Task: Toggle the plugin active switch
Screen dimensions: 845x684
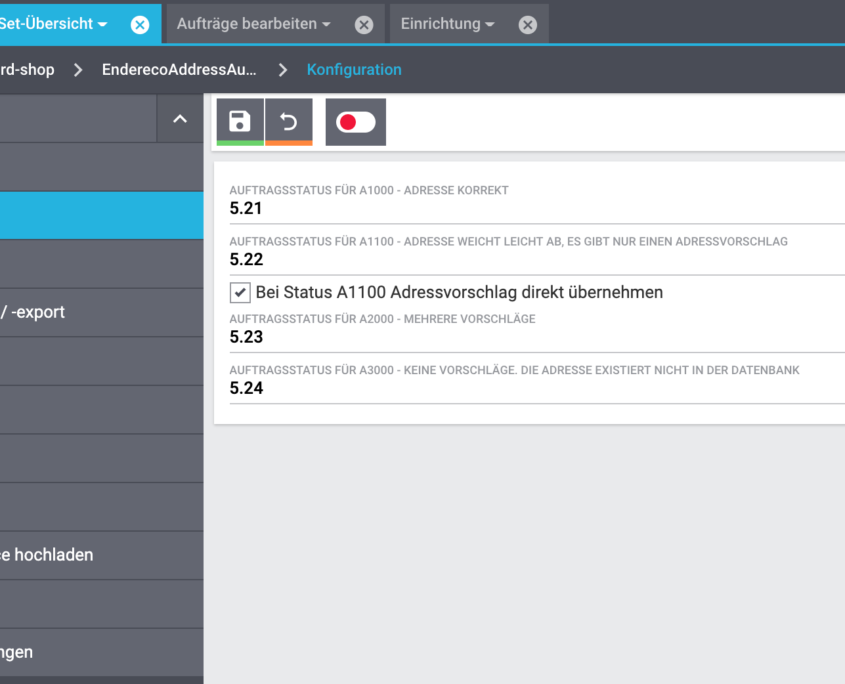Action: (356, 122)
